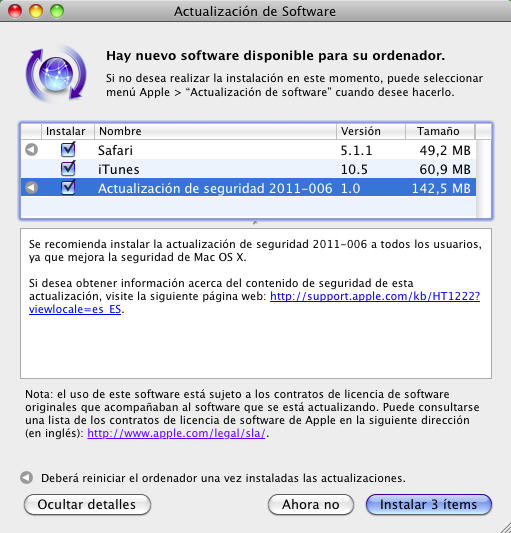This screenshot has height=533, width=511.
Task: Sort list by Nombre column header
Action: (215, 131)
